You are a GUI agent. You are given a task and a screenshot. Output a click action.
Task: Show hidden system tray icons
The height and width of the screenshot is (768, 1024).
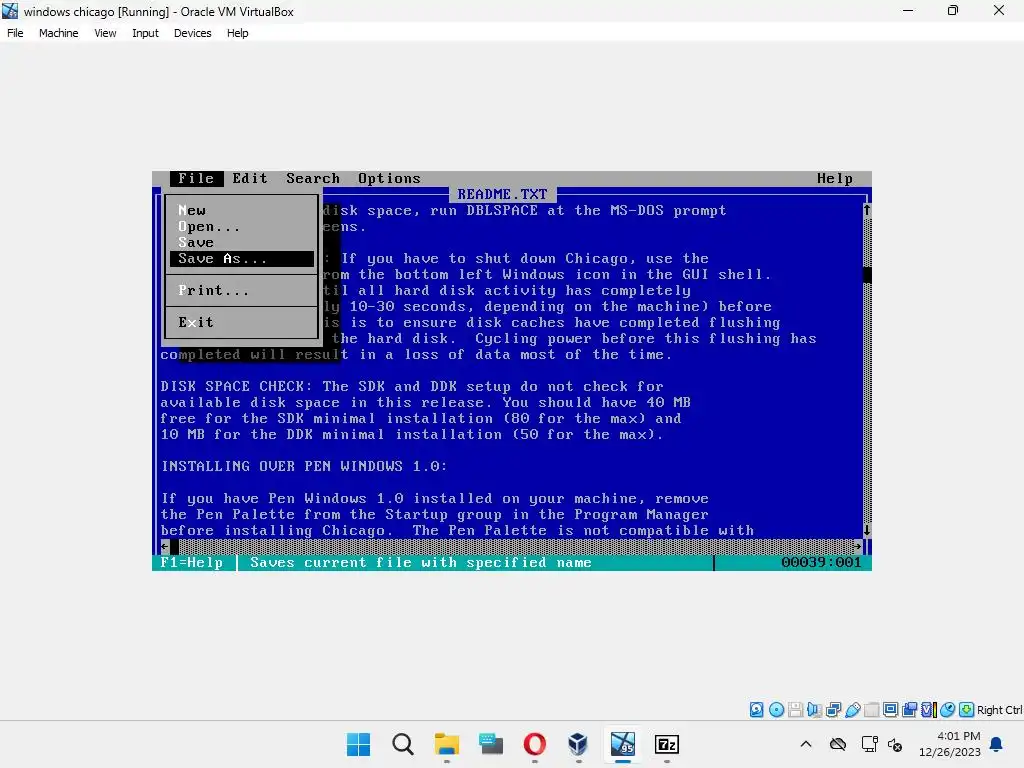pyautogui.click(x=806, y=744)
